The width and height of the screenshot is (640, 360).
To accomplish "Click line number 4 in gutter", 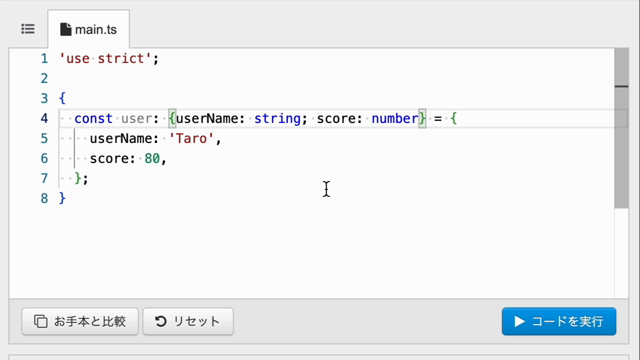I will tap(44, 119).
